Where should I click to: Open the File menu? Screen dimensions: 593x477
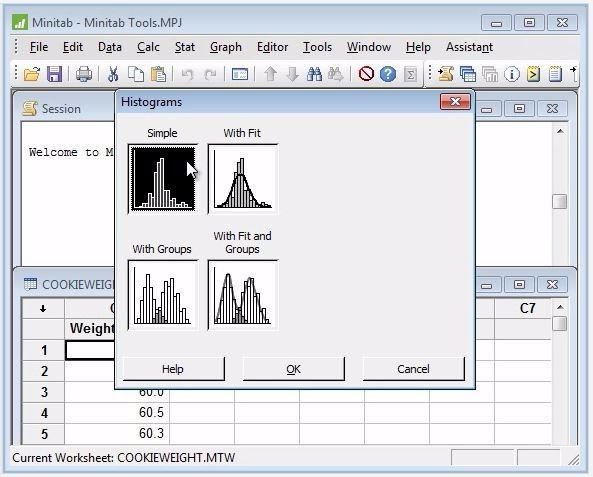pos(39,47)
